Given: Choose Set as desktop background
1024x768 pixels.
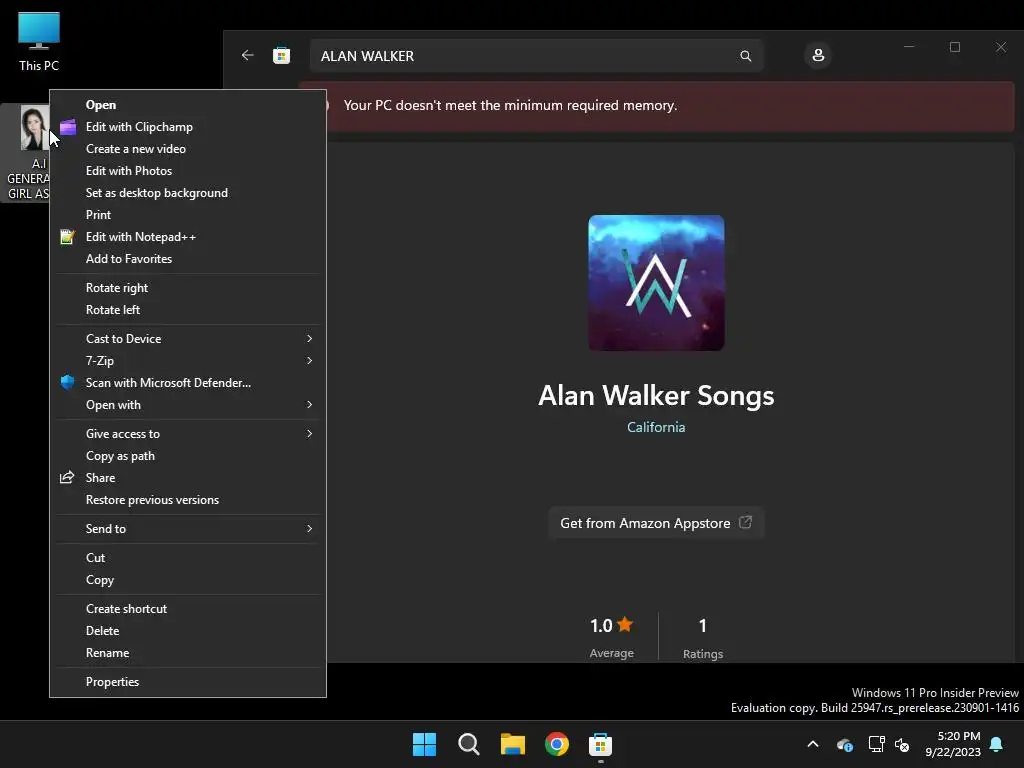Looking at the screenshot, I should pyautogui.click(x=188, y=193).
